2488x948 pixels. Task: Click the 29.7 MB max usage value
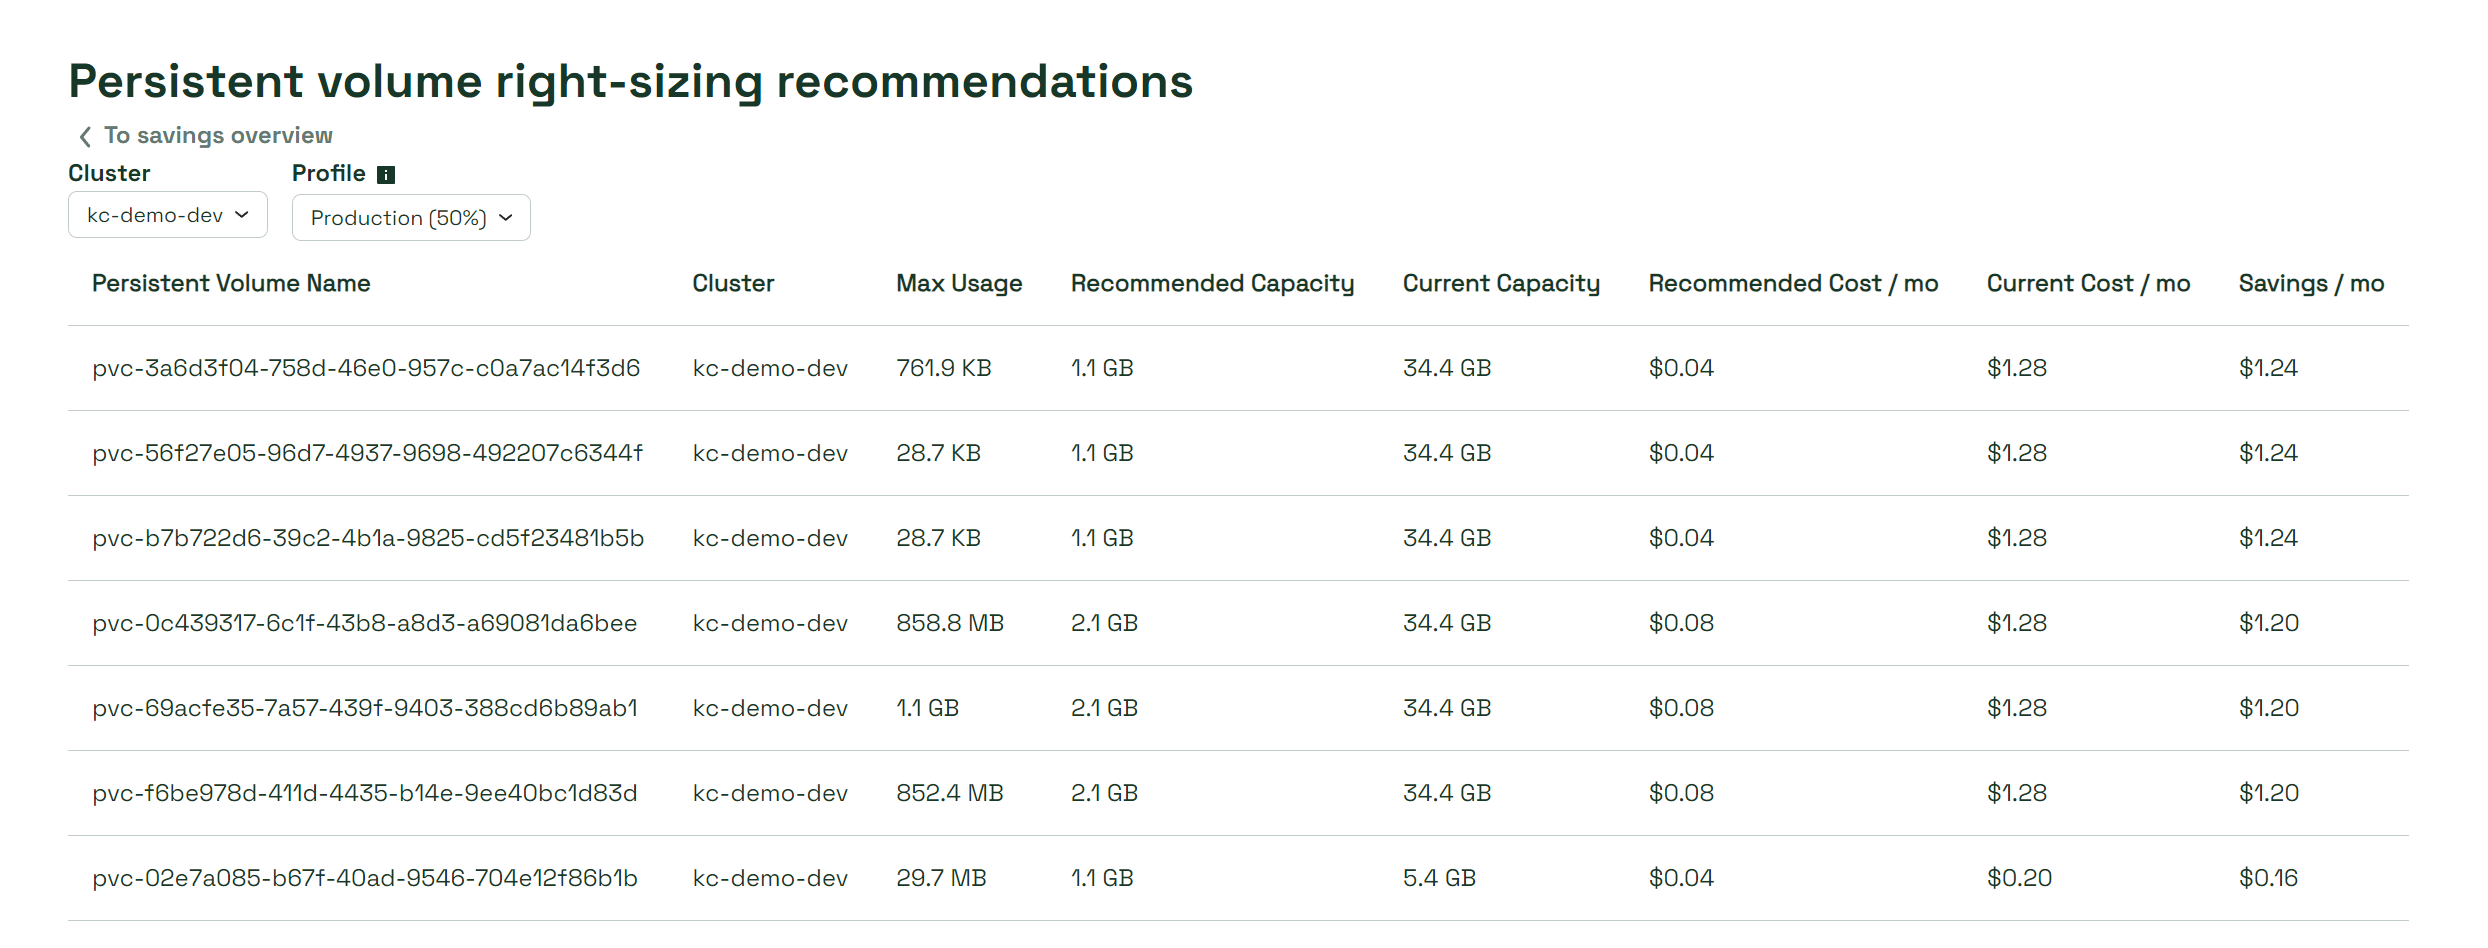pyautogui.click(x=941, y=878)
